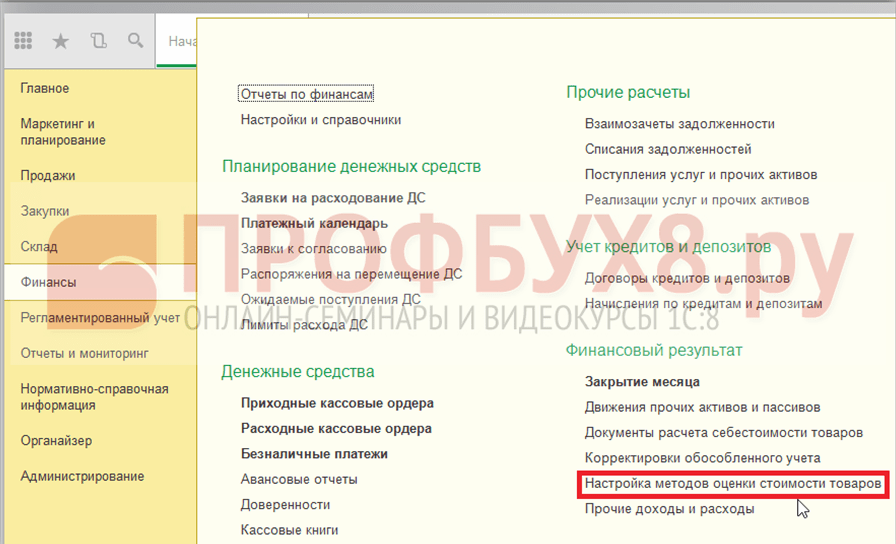
Task: Open the Главное section
Action: (45, 88)
